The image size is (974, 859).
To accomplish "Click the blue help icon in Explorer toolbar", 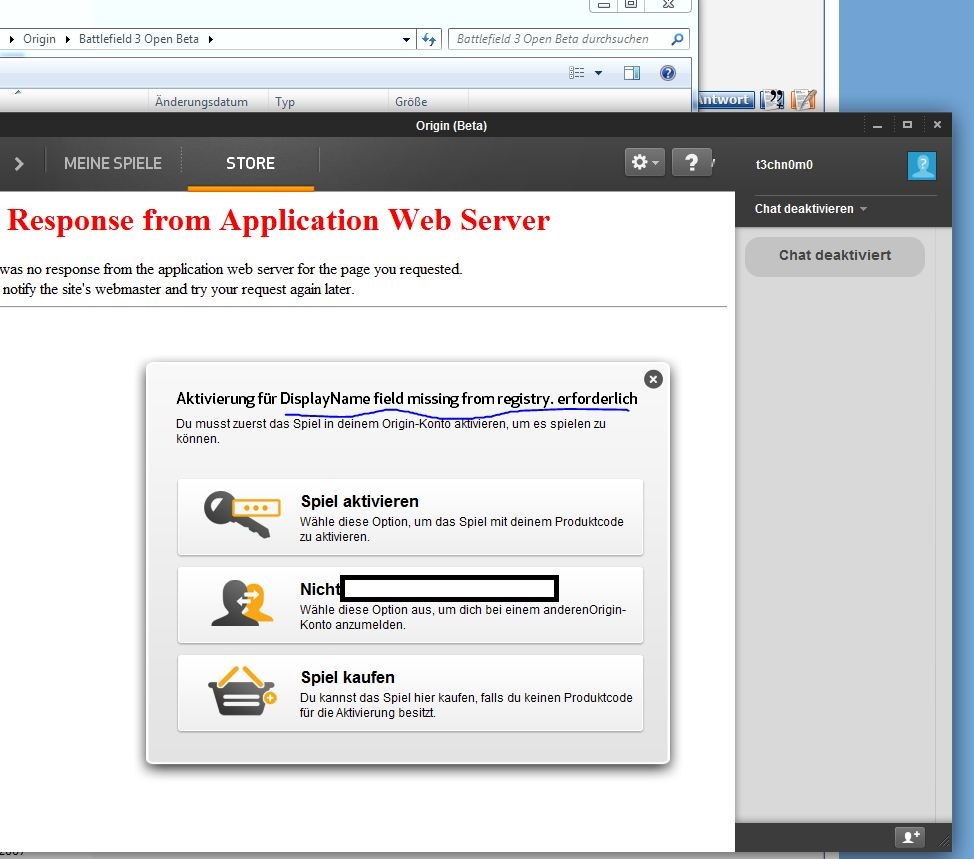I will pos(668,73).
